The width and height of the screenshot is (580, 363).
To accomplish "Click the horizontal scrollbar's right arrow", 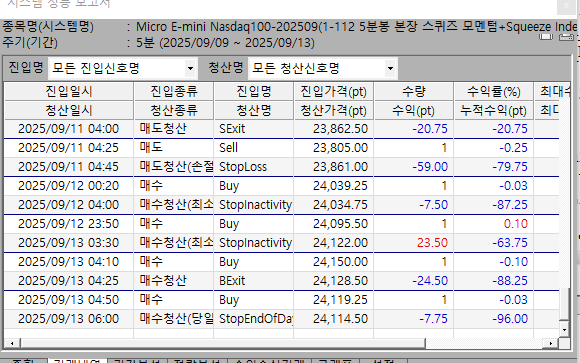I will [x=550, y=343].
